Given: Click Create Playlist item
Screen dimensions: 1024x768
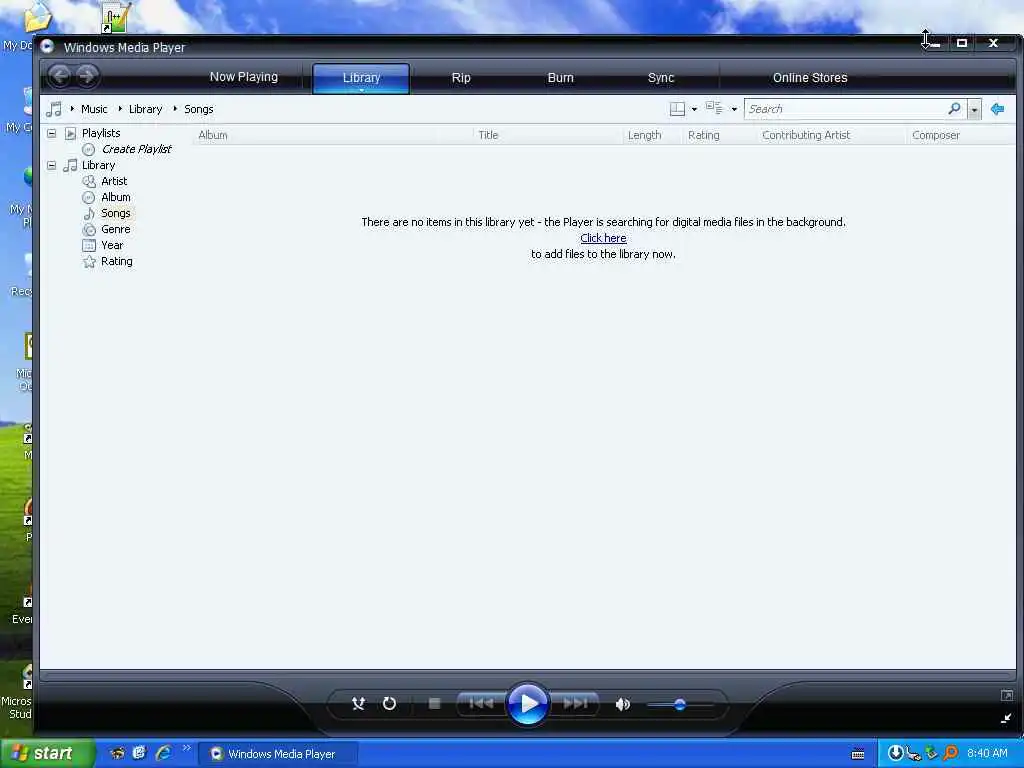Looking at the screenshot, I should [136, 149].
